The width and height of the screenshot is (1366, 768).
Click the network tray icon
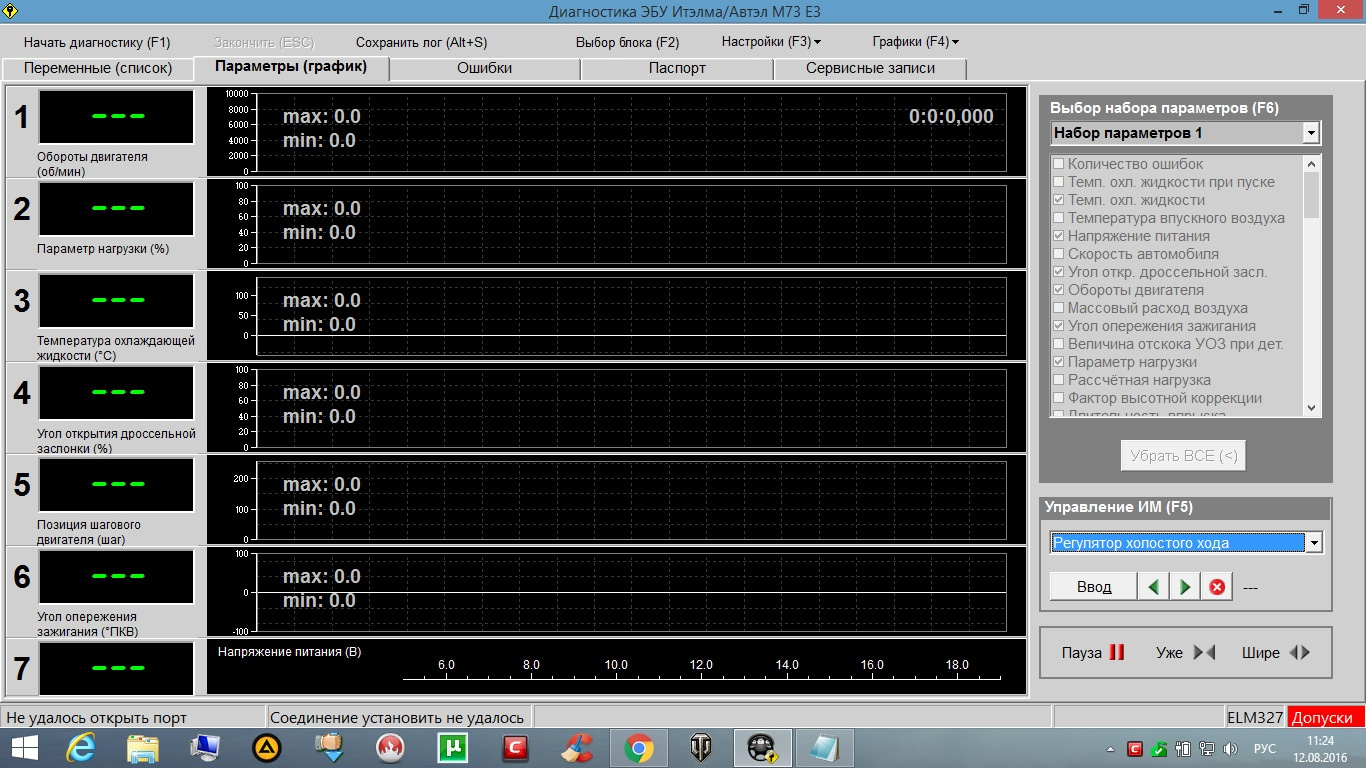coord(1207,748)
